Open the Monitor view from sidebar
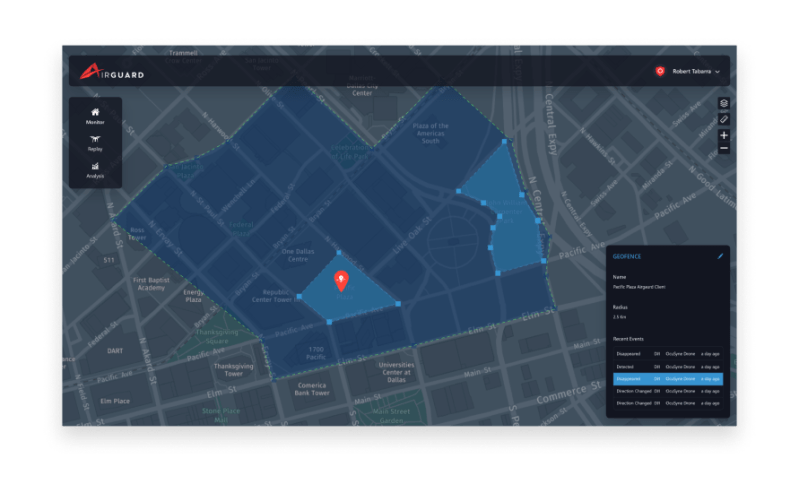799x493 pixels. tap(95, 116)
